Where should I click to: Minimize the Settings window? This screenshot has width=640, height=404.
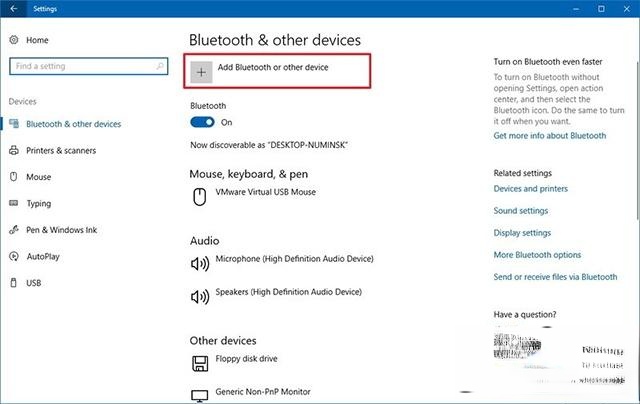click(576, 9)
